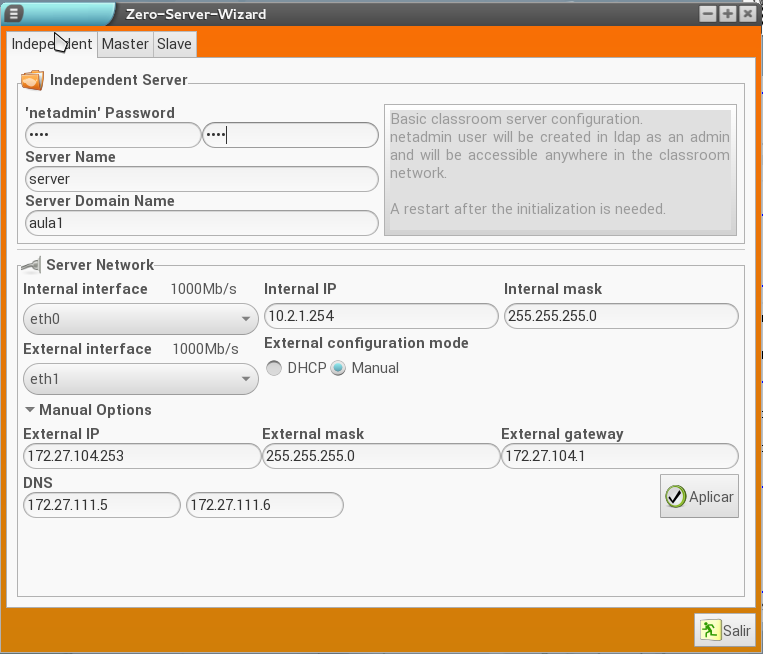Click into the Server Name field
The height and width of the screenshot is (654, 763).
pyautogui.click(x=201, y=179)
